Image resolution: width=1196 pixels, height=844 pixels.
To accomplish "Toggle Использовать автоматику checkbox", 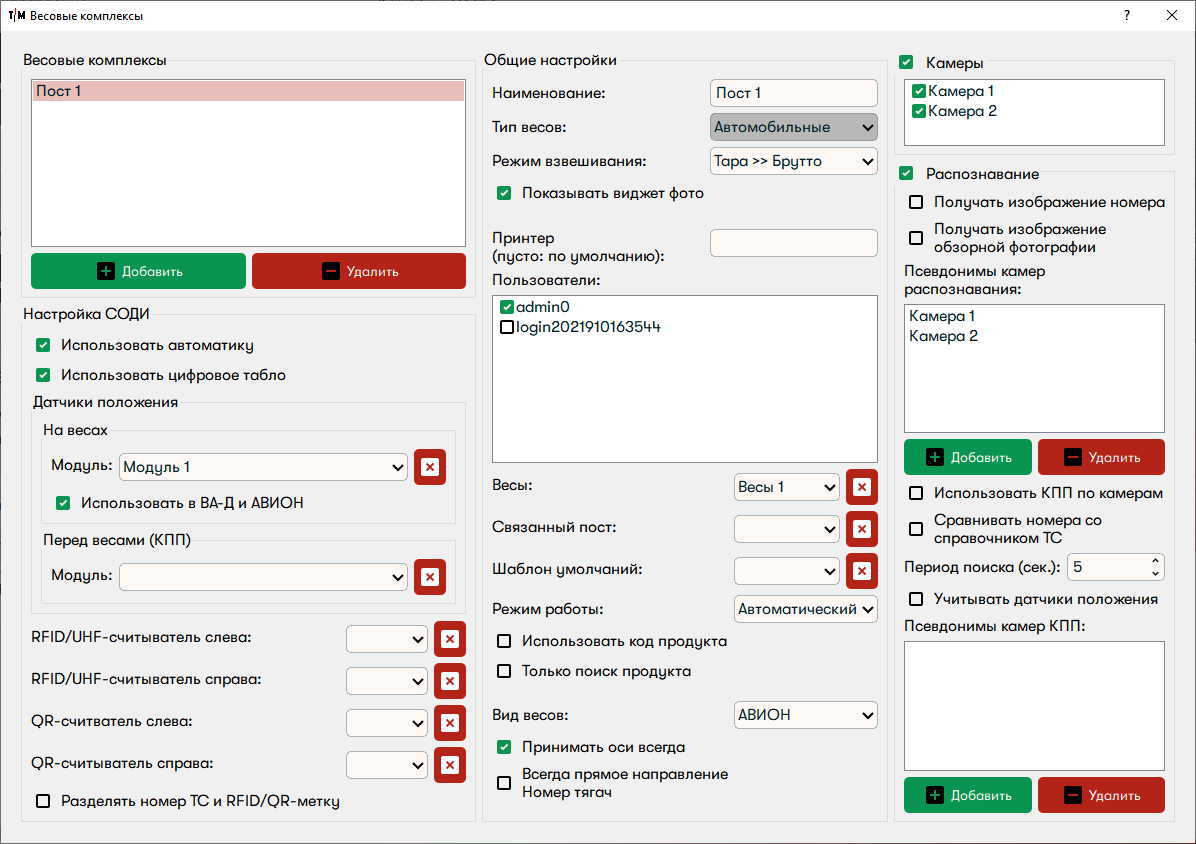I will [43, 346].
